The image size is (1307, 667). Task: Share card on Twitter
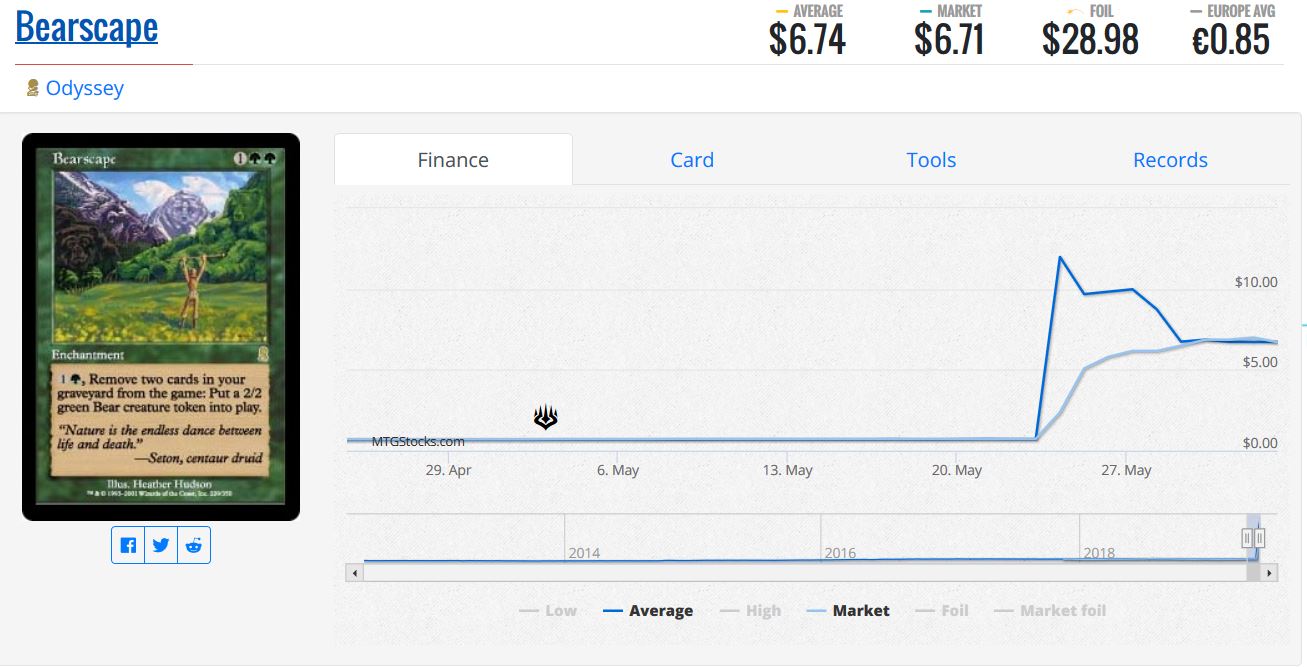(x=161, y=545)
